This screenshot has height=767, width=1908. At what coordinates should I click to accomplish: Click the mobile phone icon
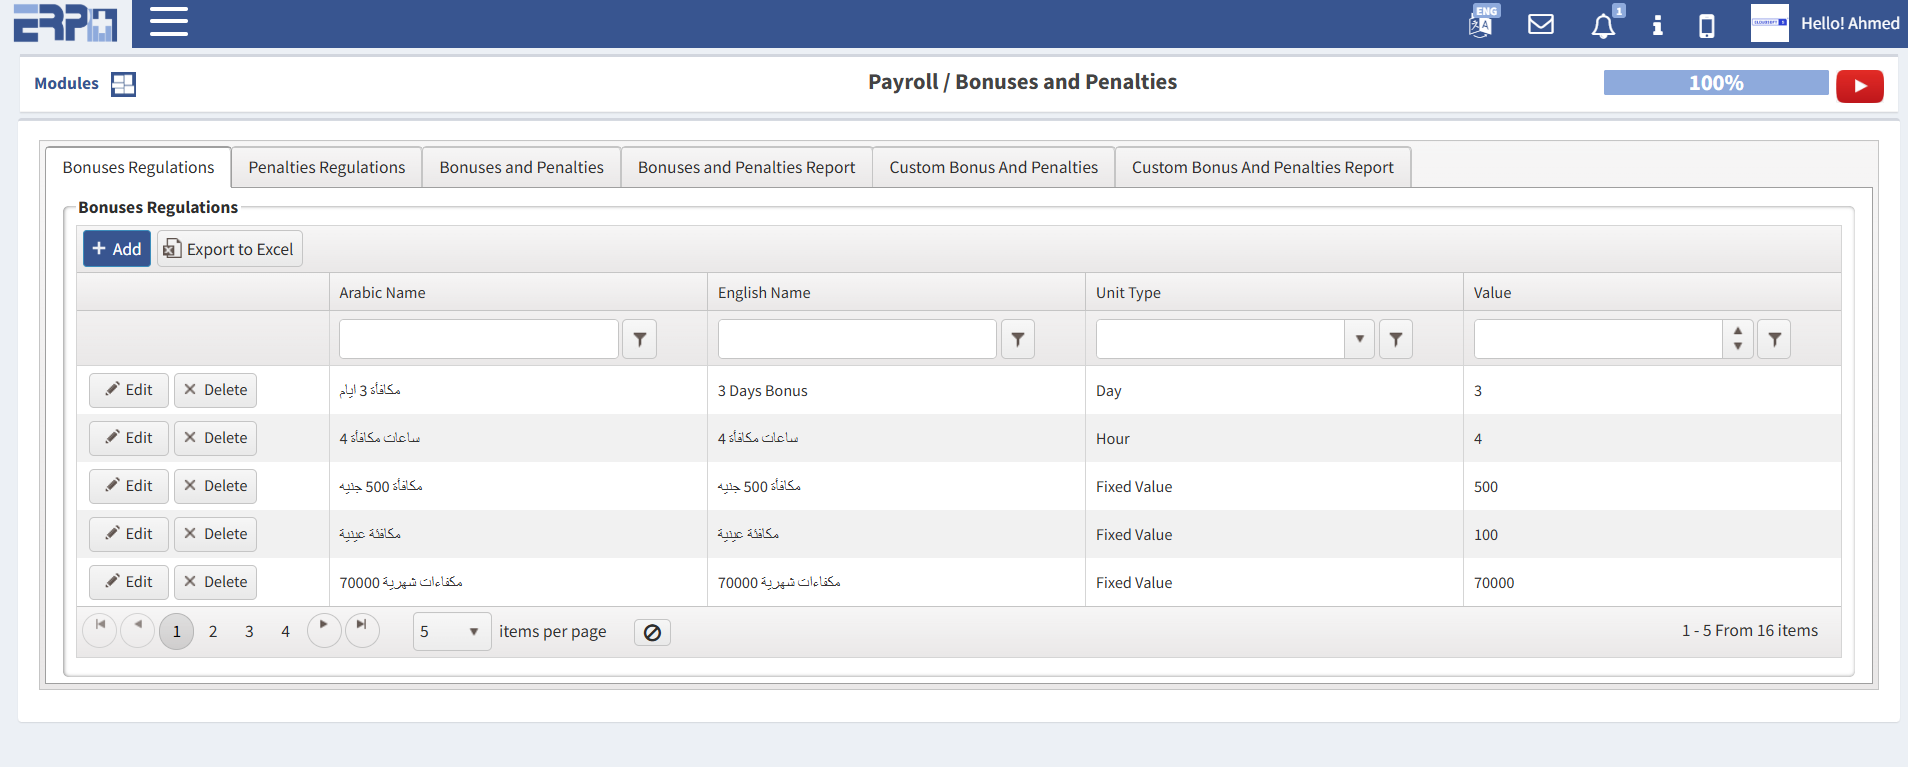click(x=1707, y=25)
